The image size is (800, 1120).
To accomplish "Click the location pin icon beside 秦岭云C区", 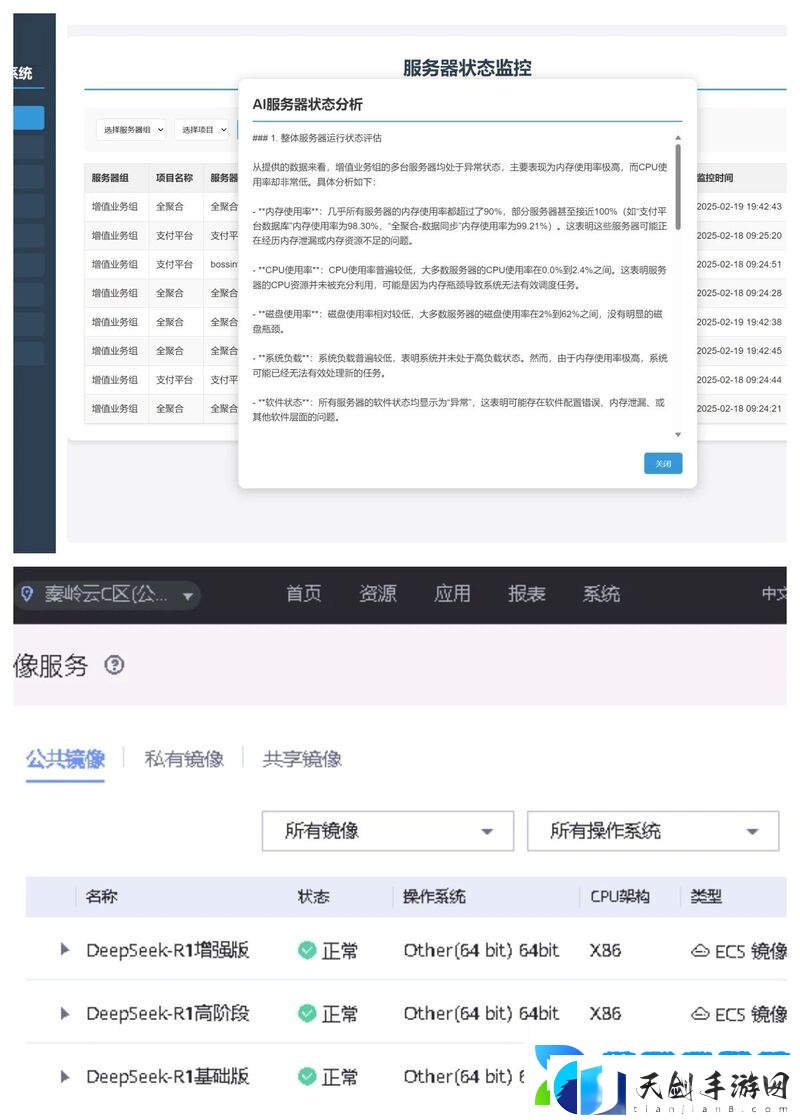I will 27,594.
